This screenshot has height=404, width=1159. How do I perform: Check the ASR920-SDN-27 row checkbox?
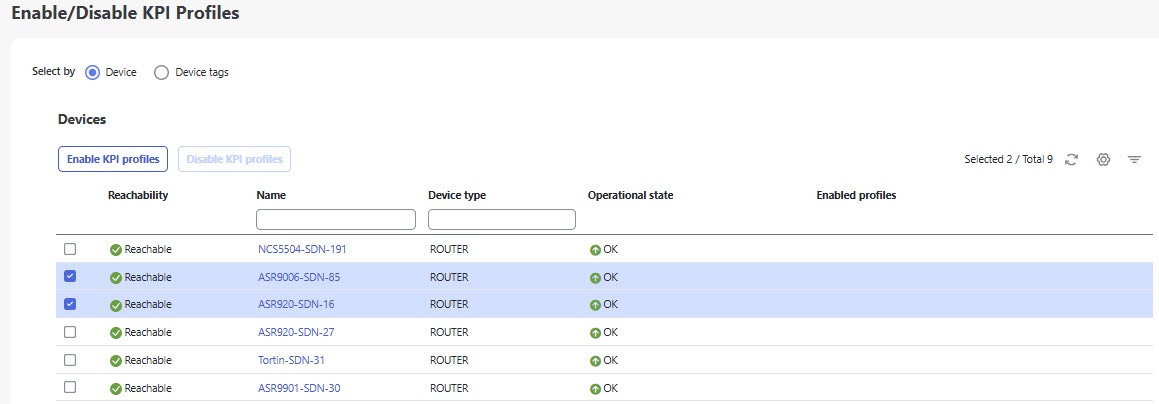(x=70, y=332)
